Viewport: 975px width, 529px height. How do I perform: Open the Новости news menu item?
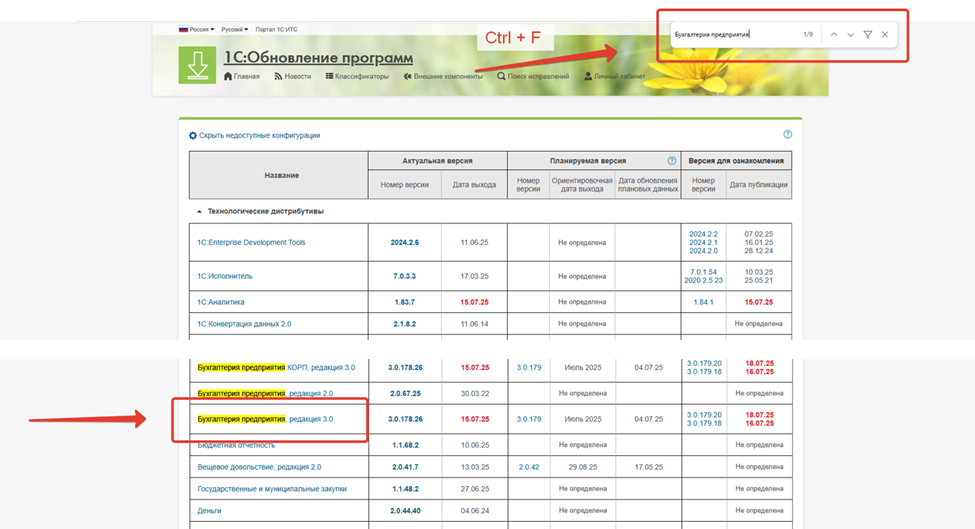(x=292, y=76)
